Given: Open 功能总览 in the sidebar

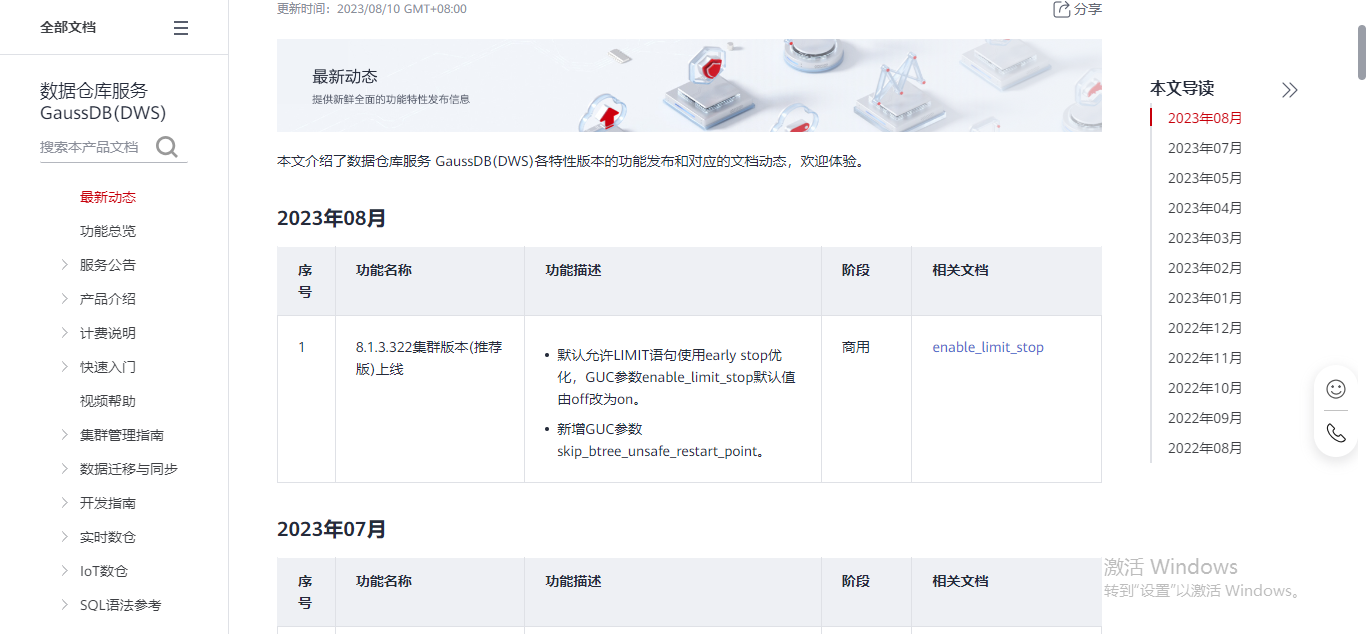Looking at the screenshot, I should [108, 231].
